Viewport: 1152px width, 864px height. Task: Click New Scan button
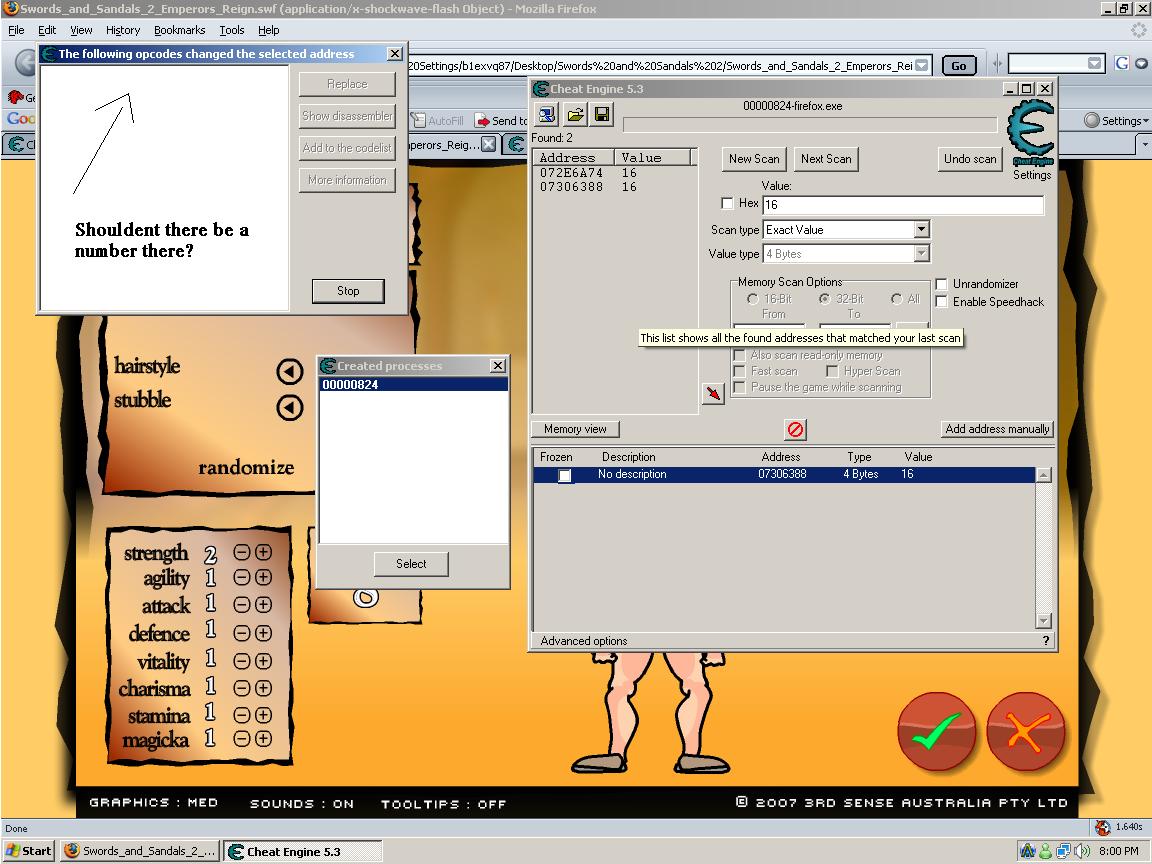click(x=754, y=159)
